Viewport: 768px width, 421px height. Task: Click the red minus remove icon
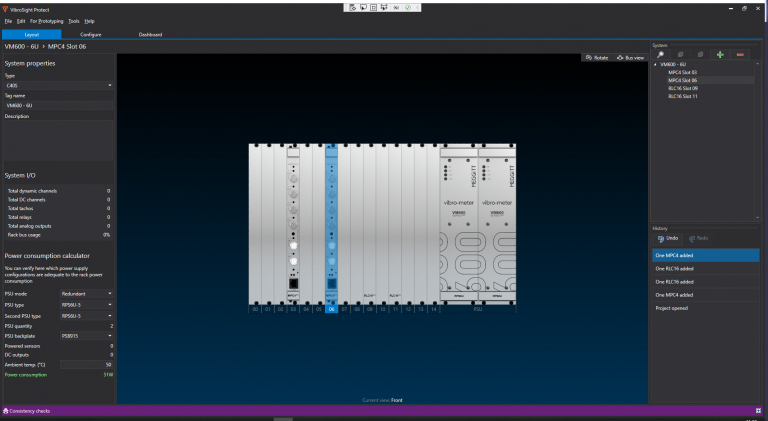[x=740, y=54]
